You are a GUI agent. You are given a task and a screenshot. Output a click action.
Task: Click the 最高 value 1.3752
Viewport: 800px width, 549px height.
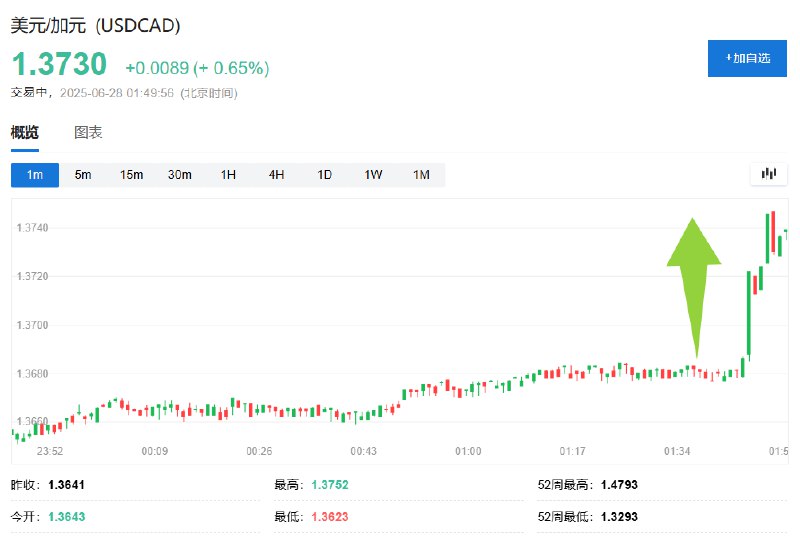click(x=330, y=485)
